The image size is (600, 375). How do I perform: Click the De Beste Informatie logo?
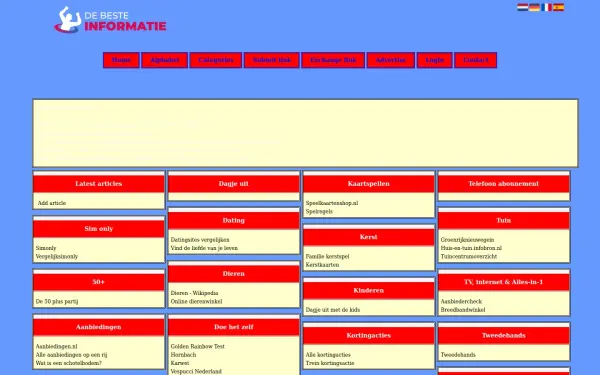[x=110, y=20]
